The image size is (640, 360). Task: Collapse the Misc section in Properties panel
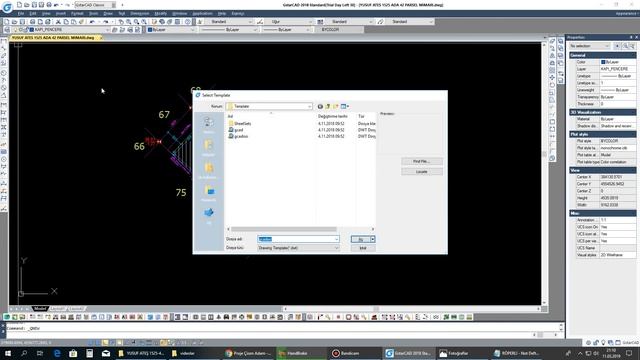point(602,213)
